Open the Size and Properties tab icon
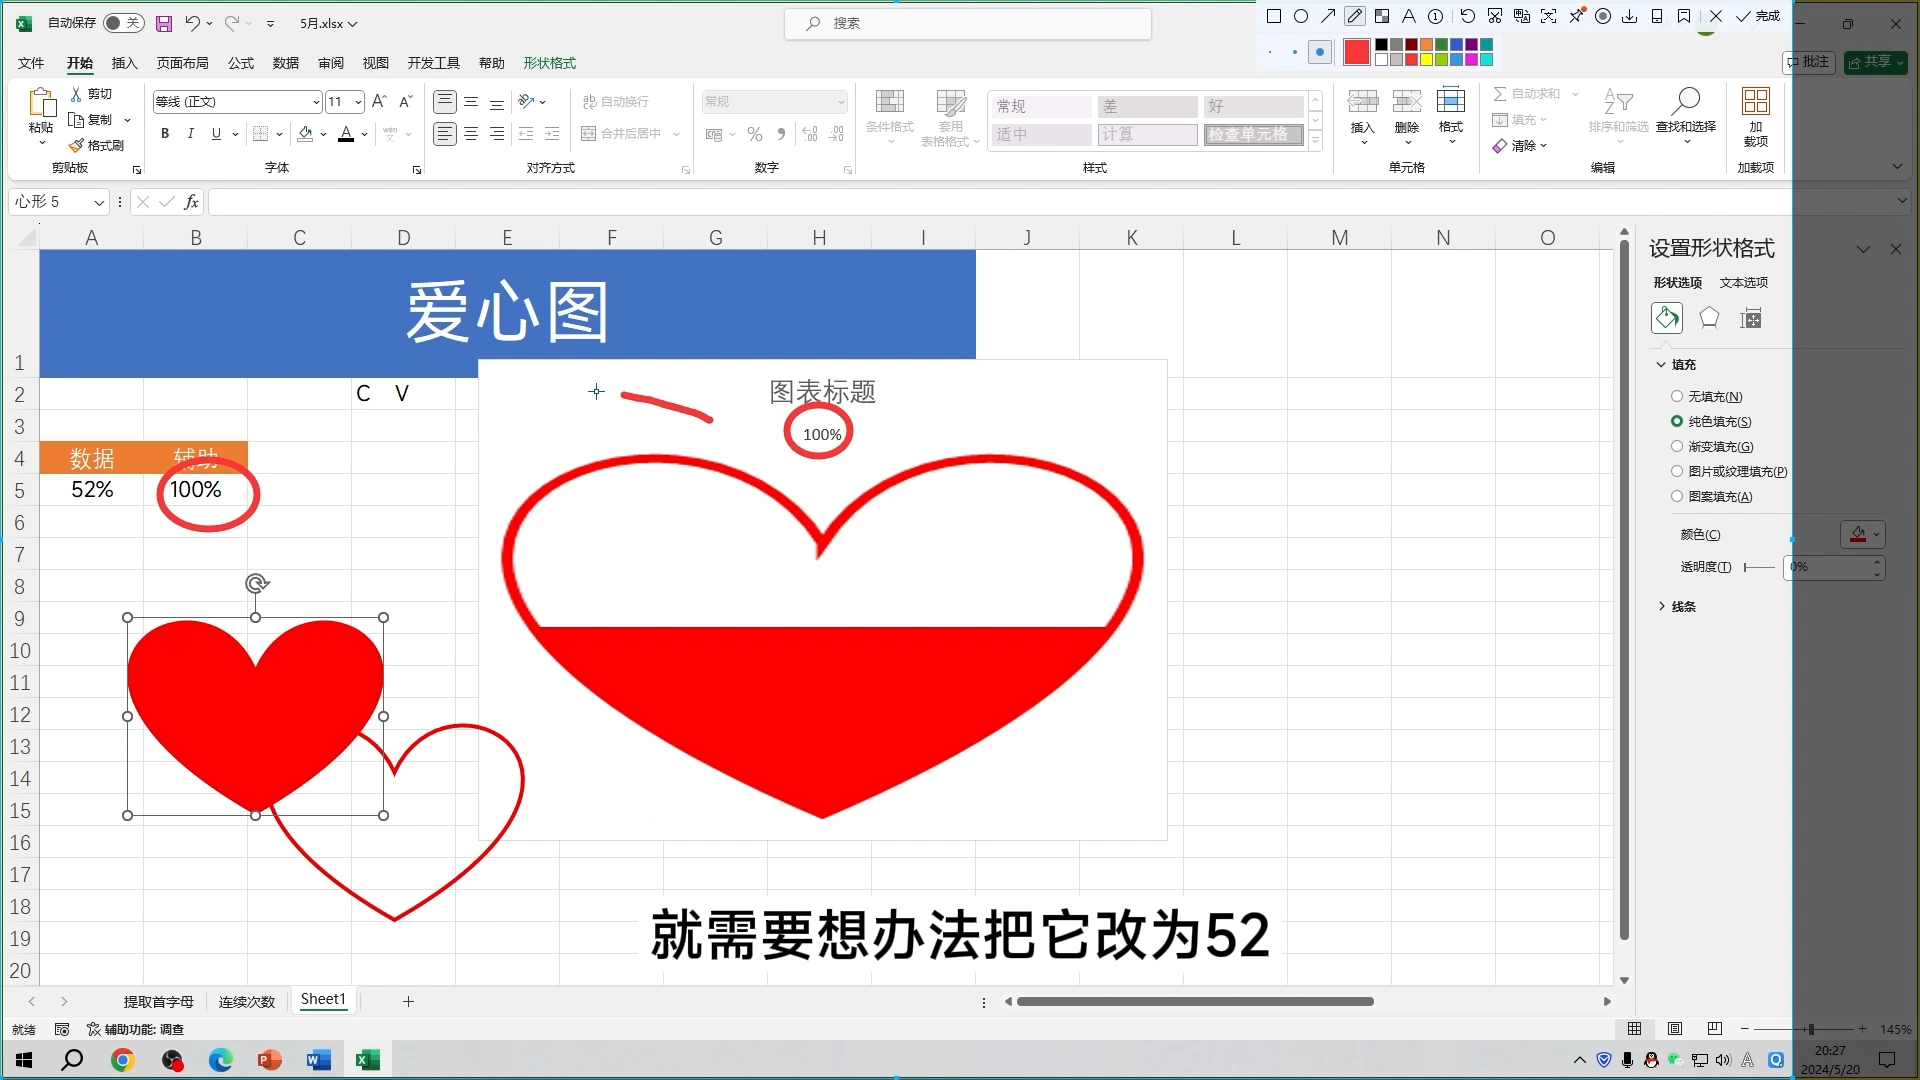The height and width of the screenshot is (1080, 1920). [x=1750, y=318]
